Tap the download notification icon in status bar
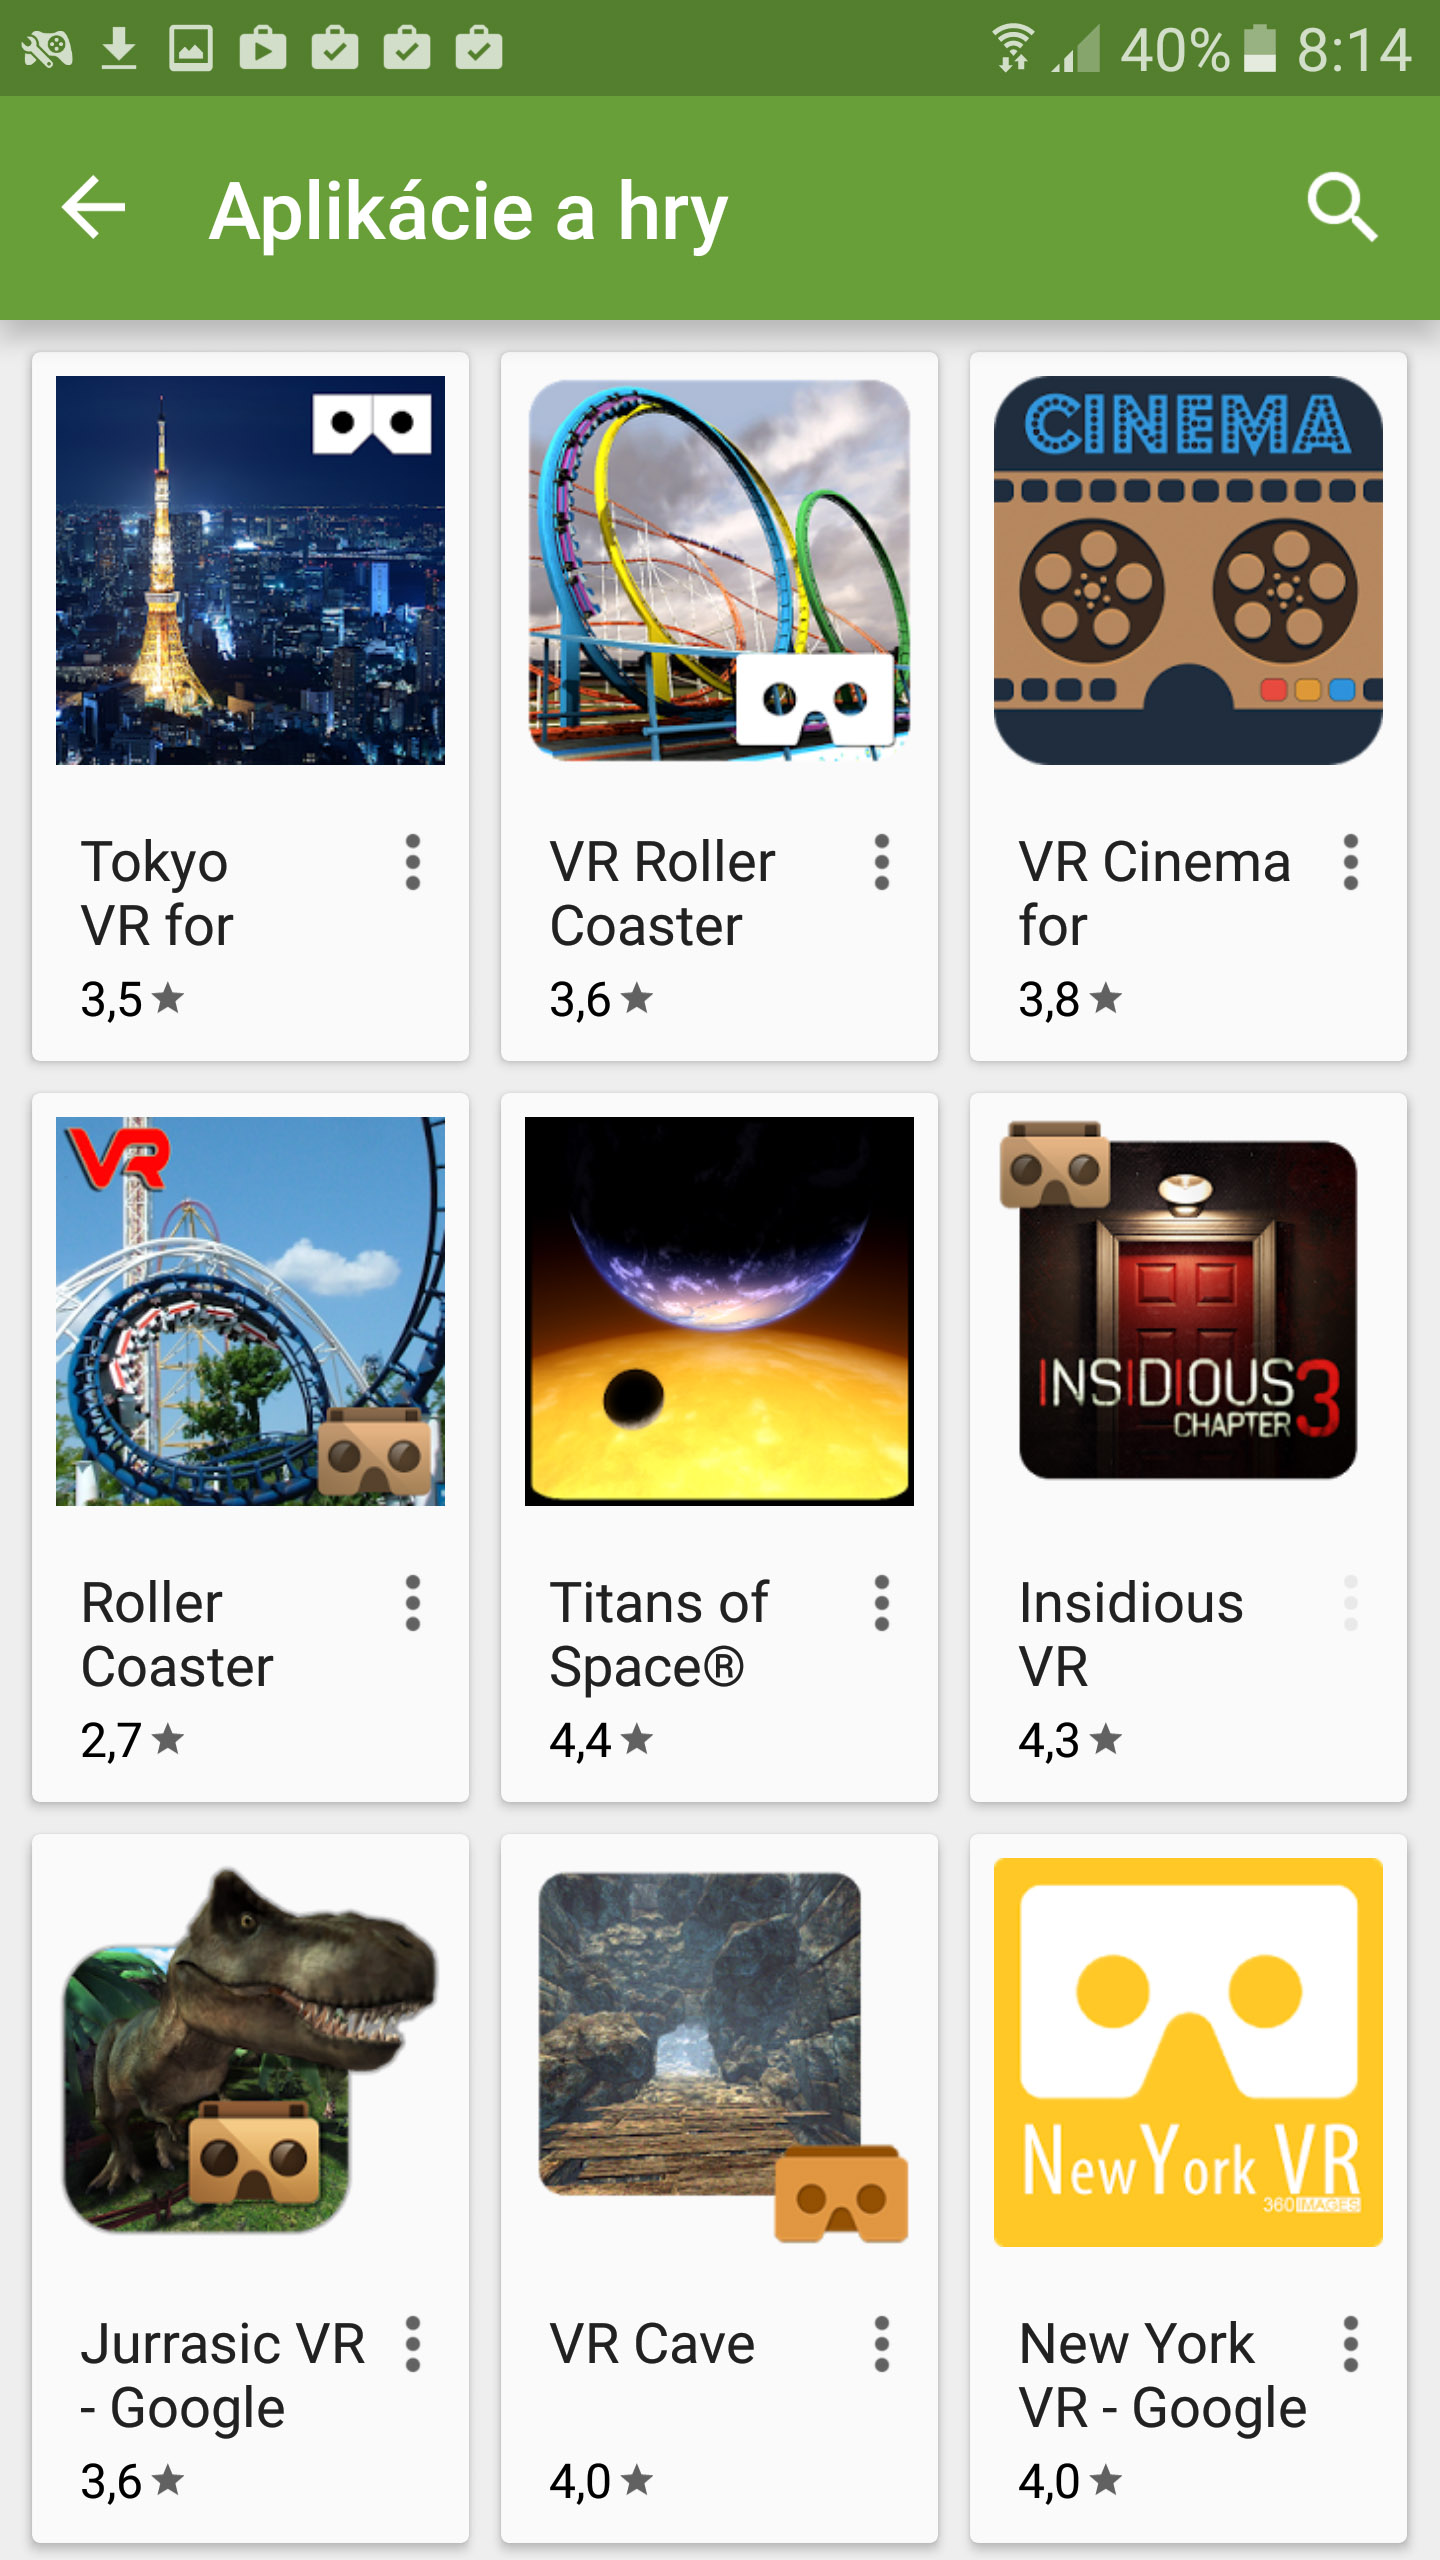 click(119, 48)
